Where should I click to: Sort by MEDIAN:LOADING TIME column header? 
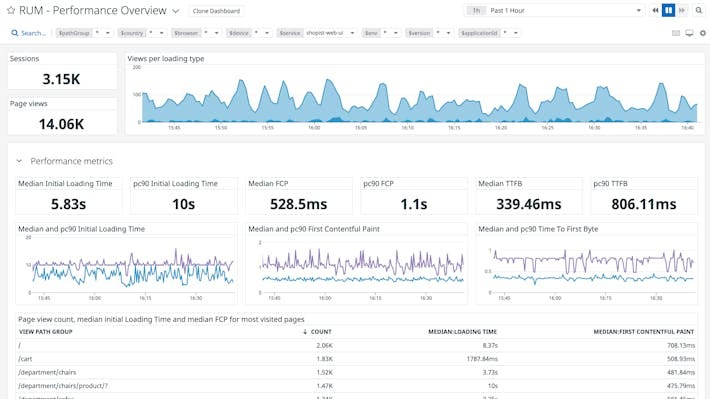coord(462,332)
